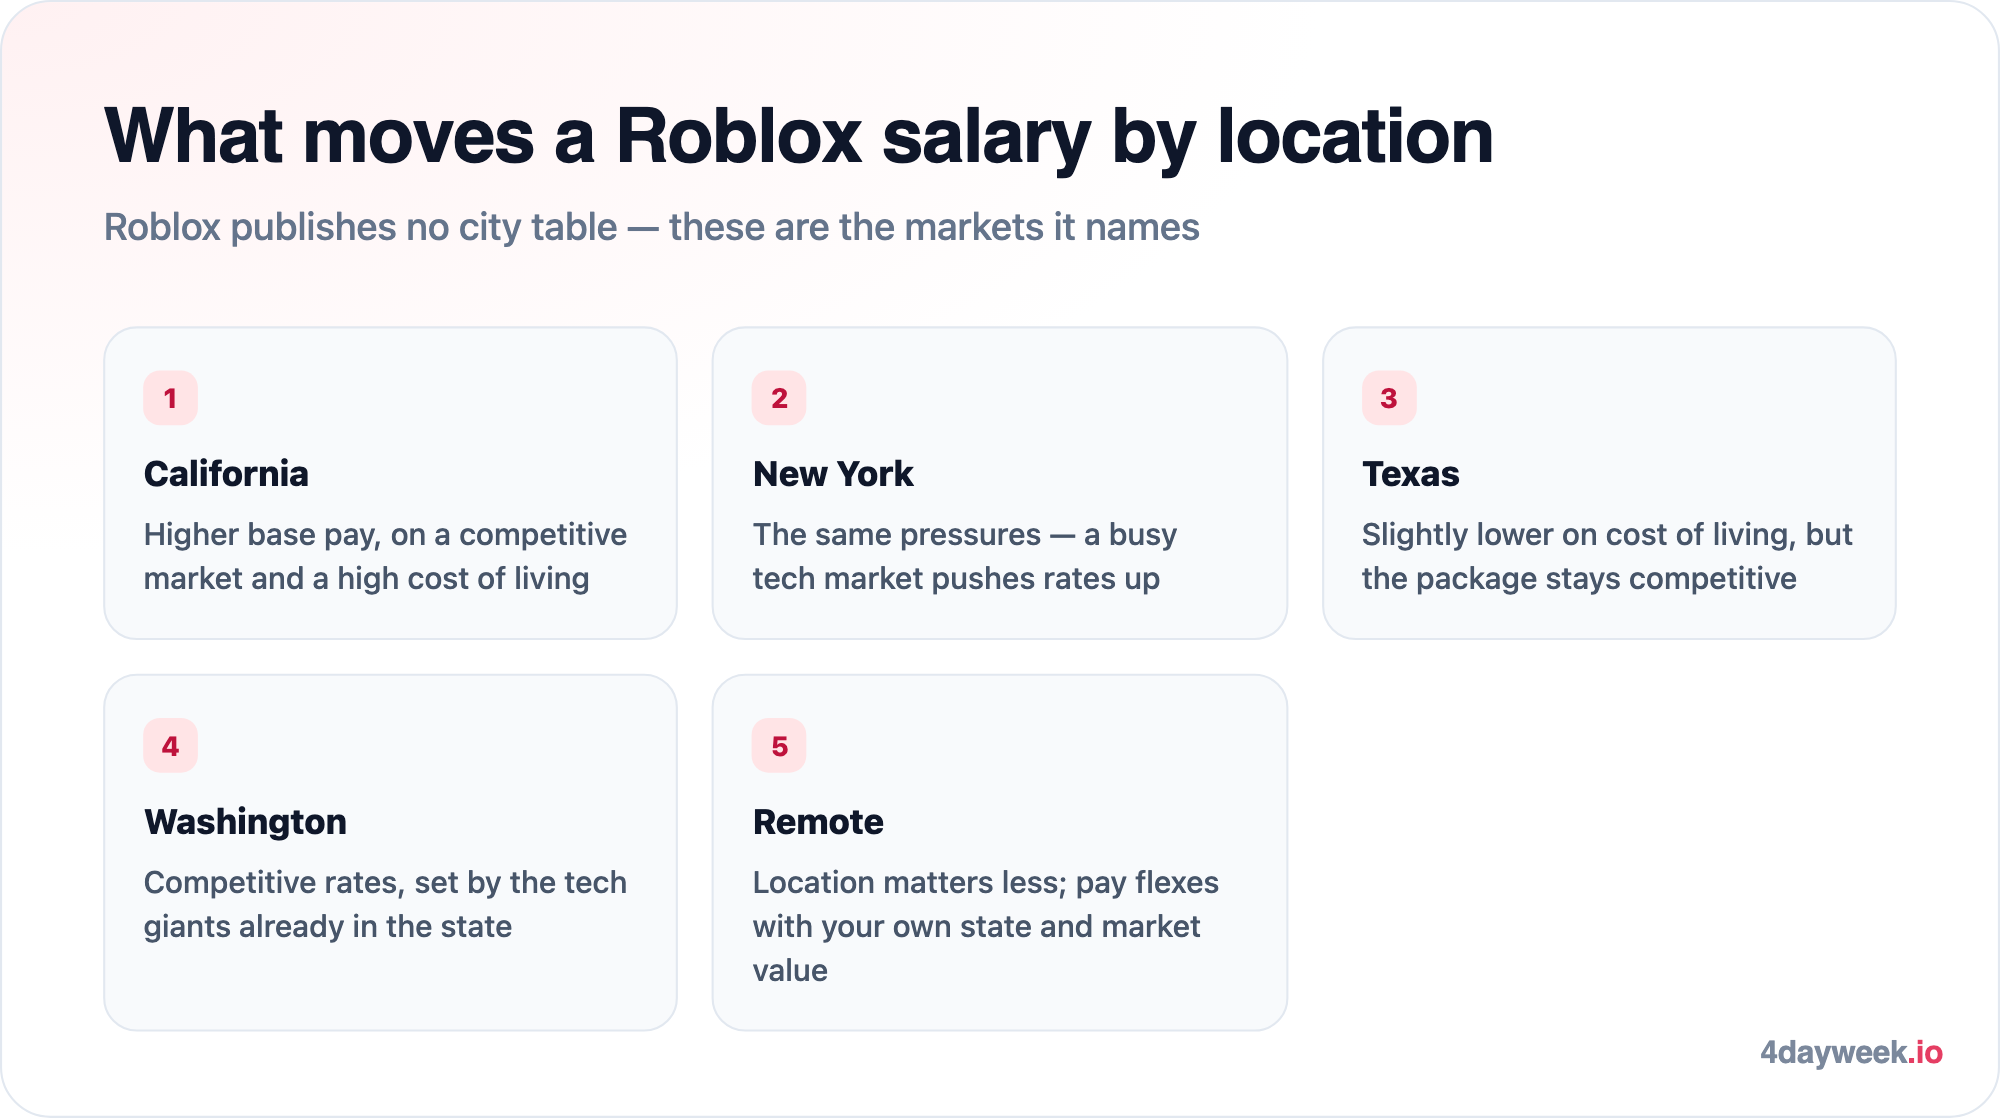Click the main title about Roblox salary
Viewport: 2000px width, 1118px height.
(798, 136)
